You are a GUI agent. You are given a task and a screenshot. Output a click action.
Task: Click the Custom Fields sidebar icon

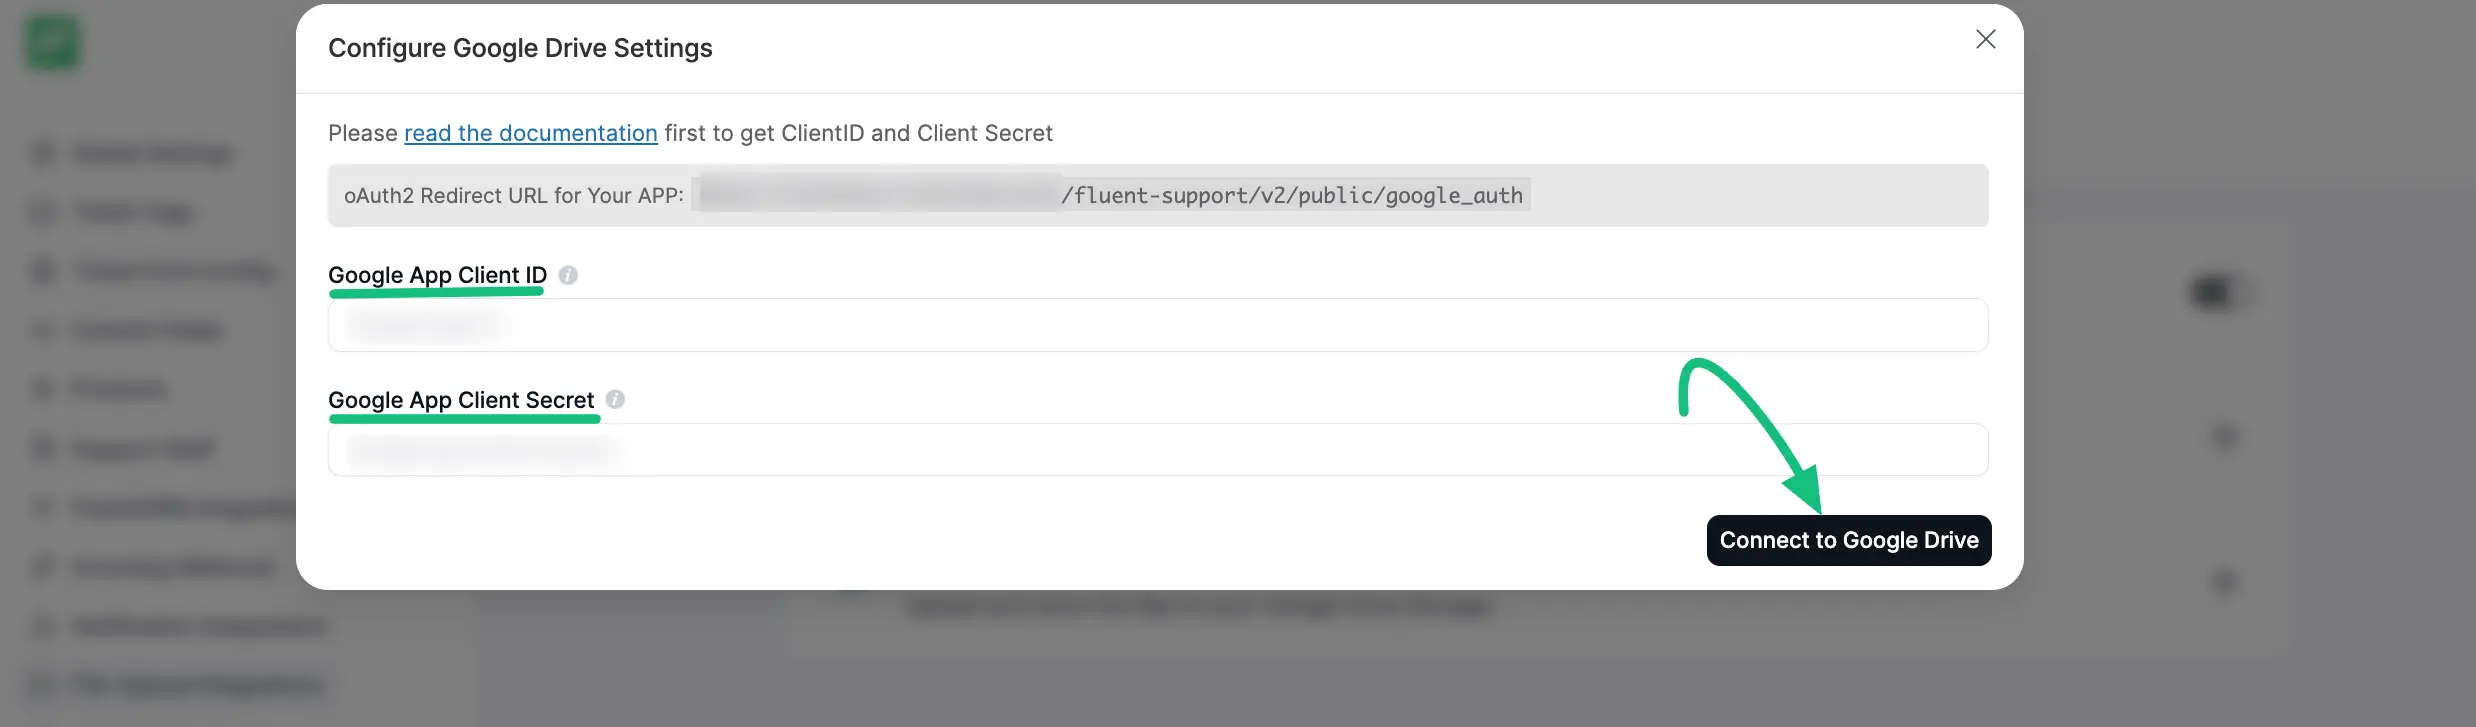40,329
